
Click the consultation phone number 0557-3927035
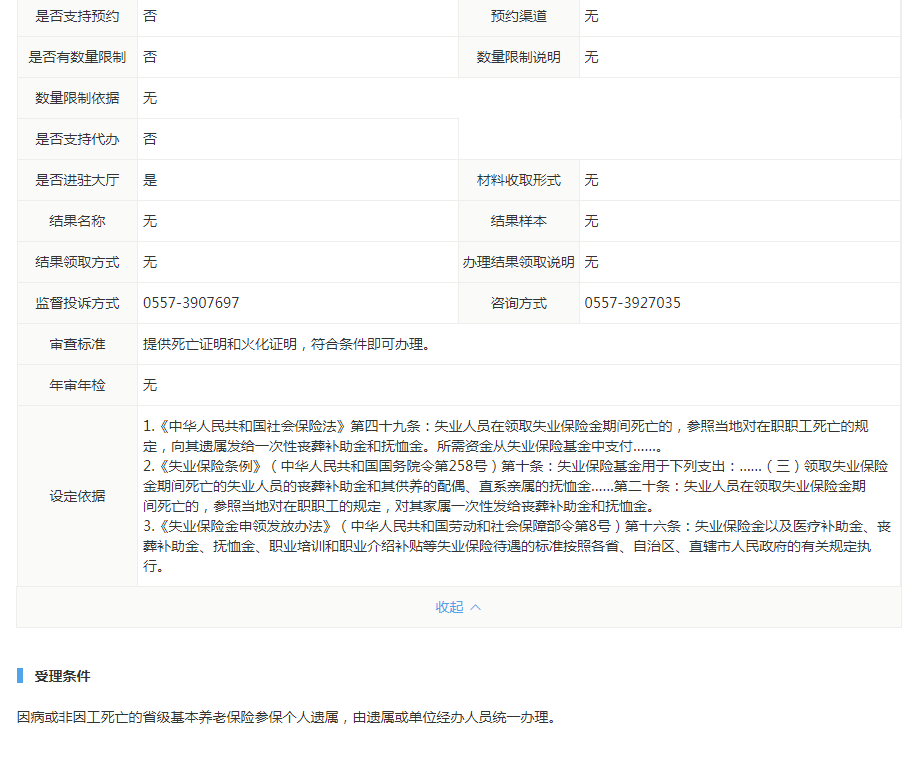(632, 303)
